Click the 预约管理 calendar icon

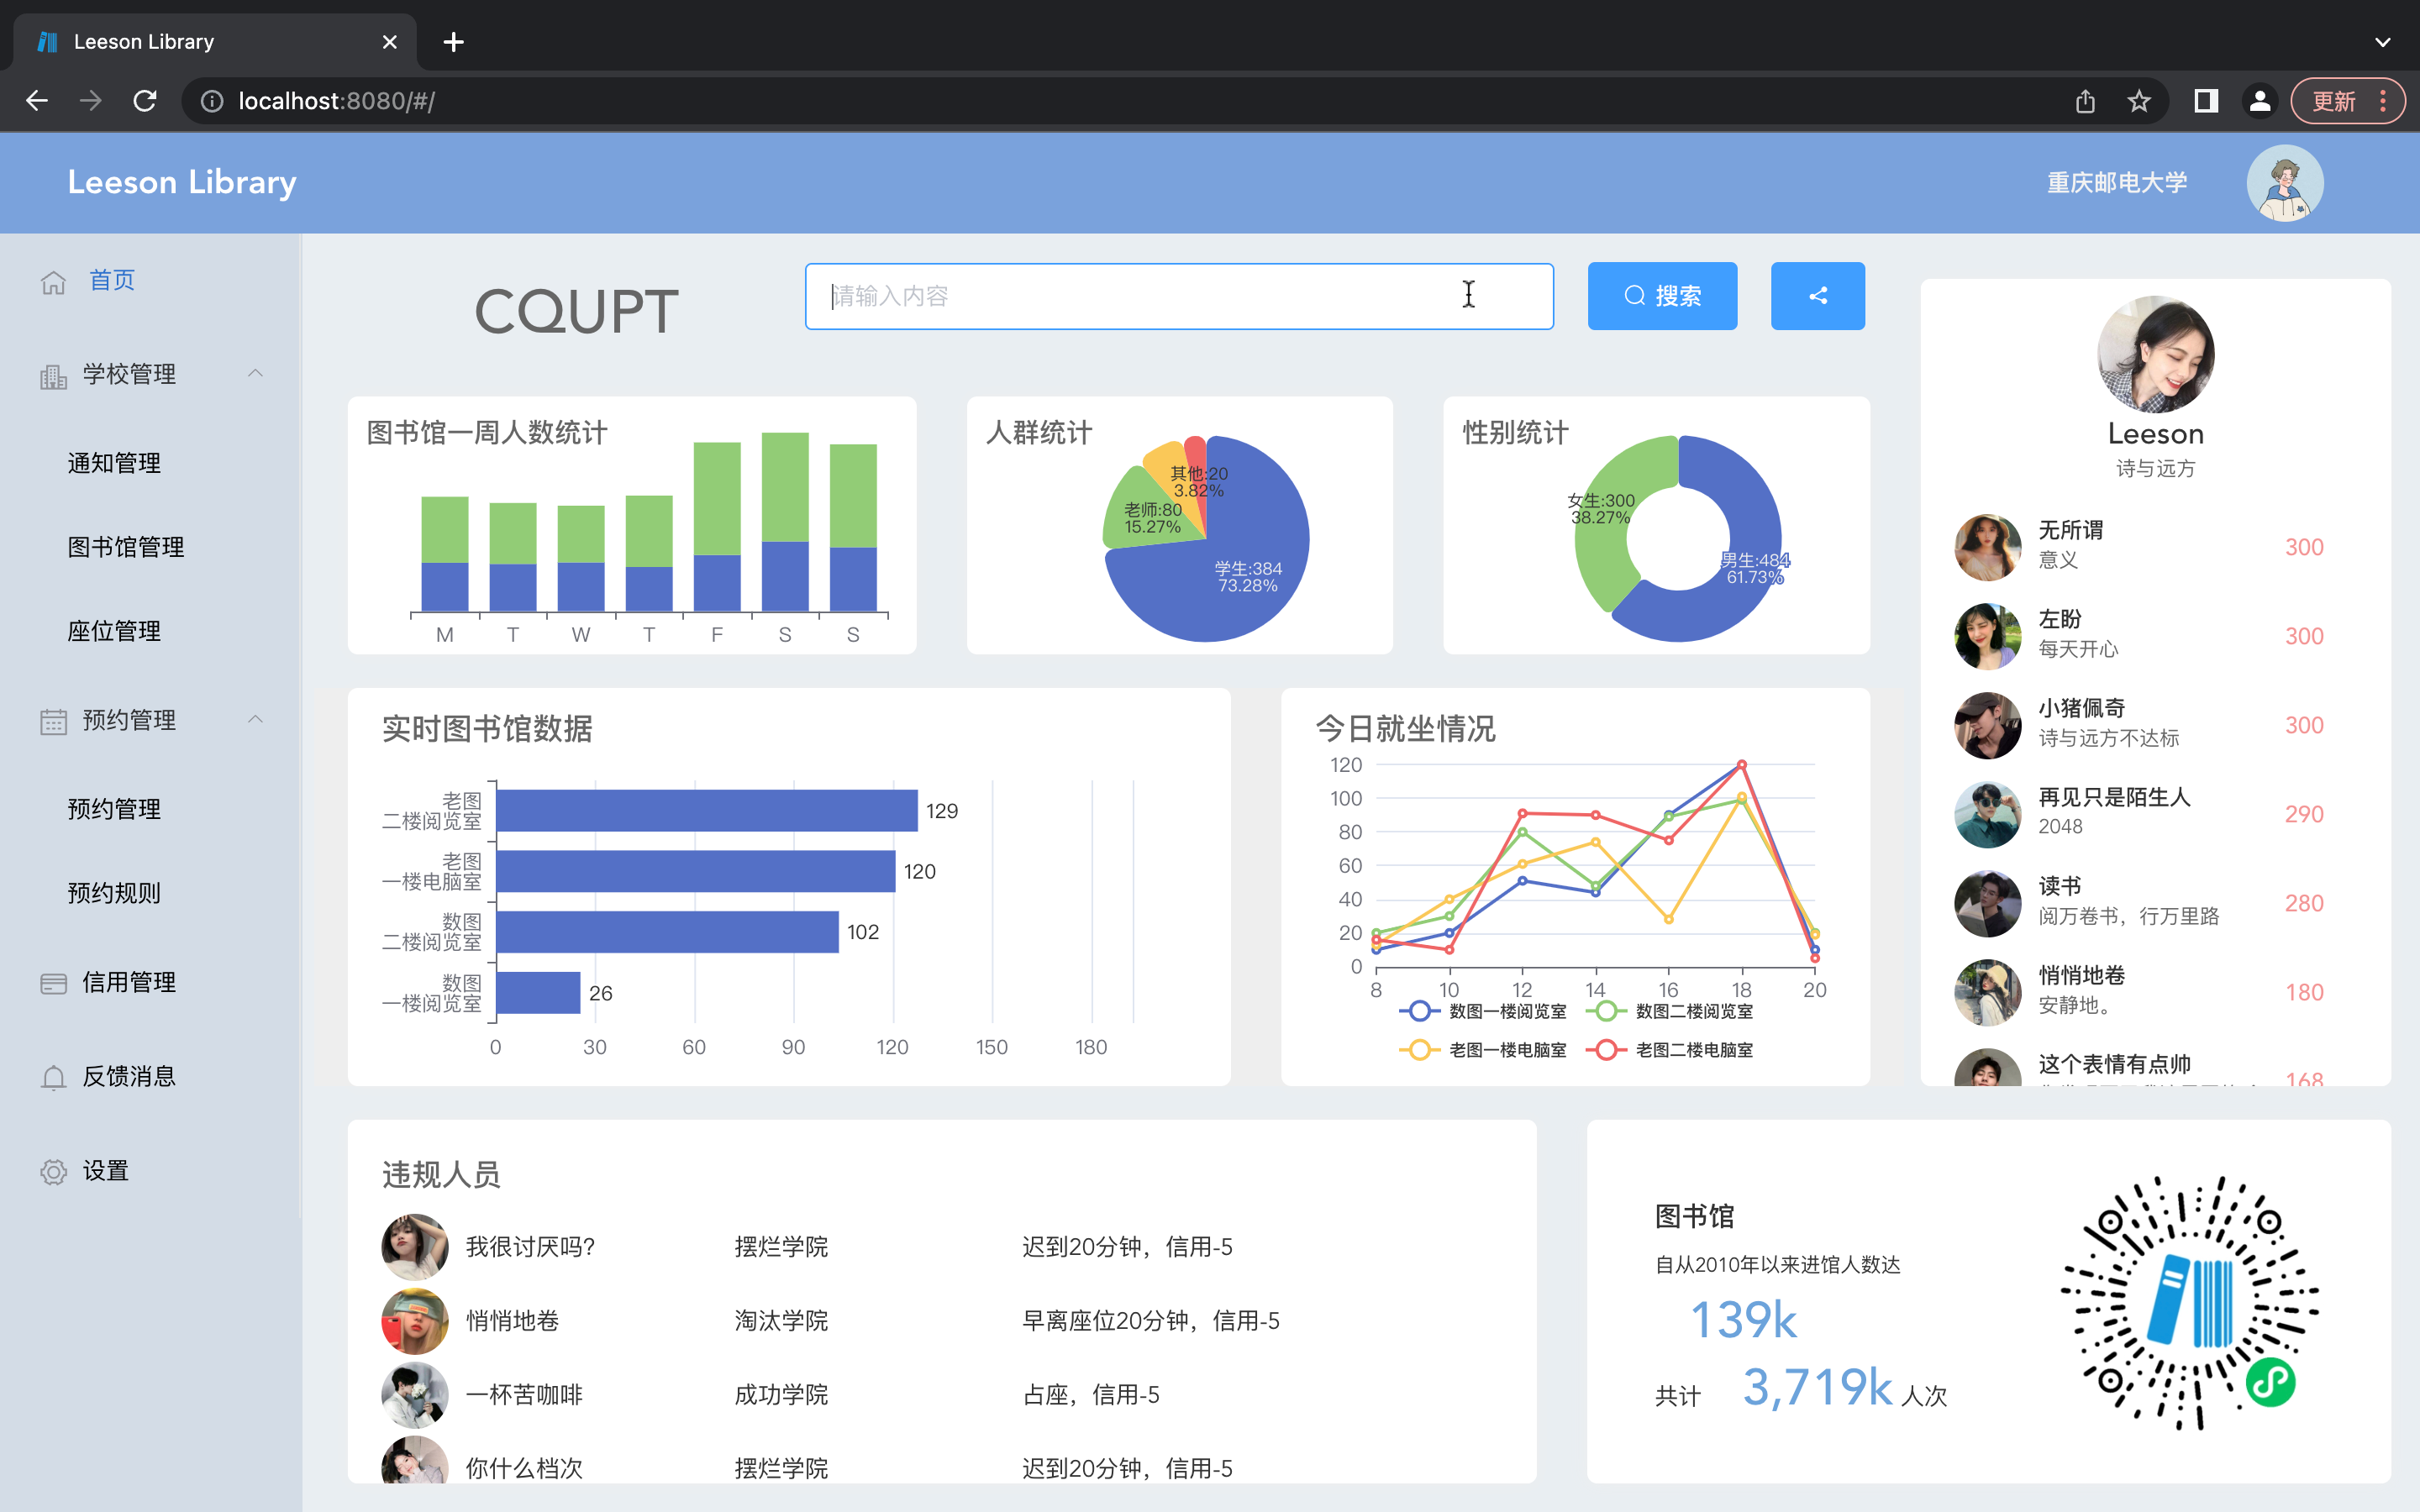pos(53,721)
